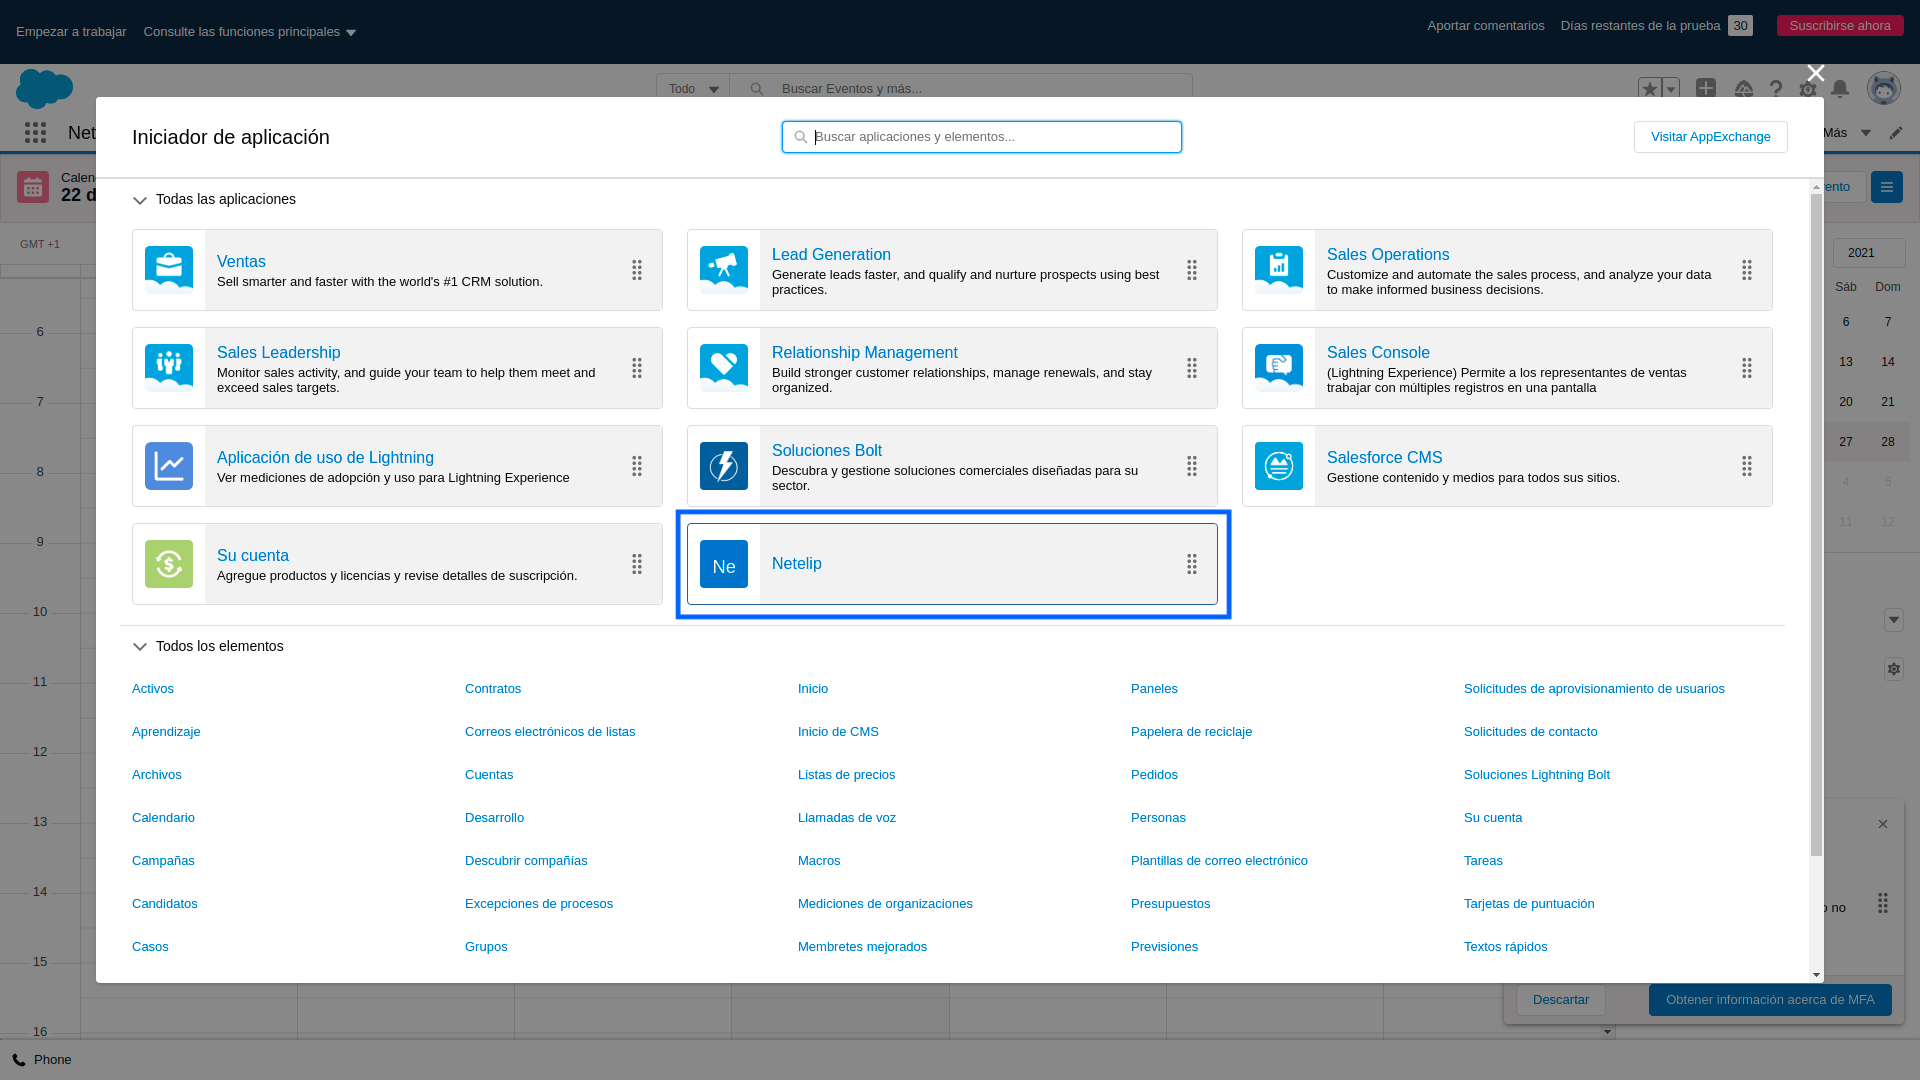1920x1080 pixels.
Task: Click the Su cuenta dollar icon
Action: pos(169,564)
